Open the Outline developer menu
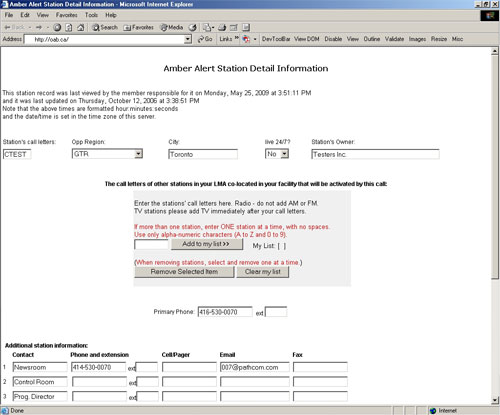Image resolution: width=500 pixels, height=415 pixels. [x=372, y=39]
